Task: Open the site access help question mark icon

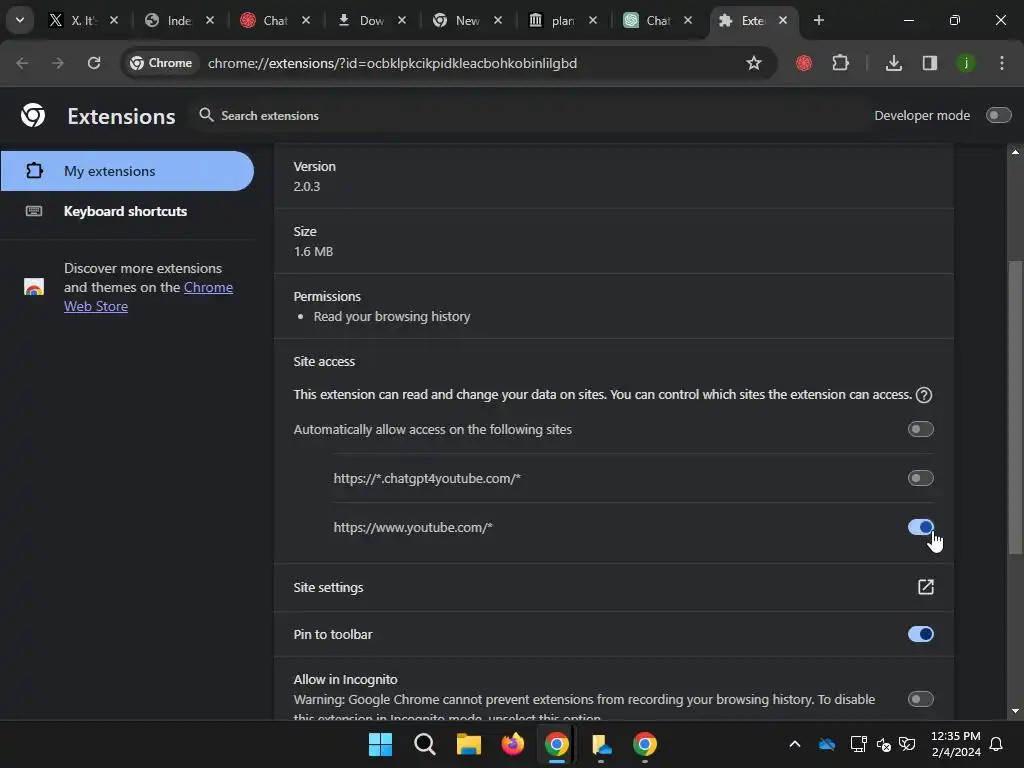Action: pyautogui.click(x=923, y=394)
